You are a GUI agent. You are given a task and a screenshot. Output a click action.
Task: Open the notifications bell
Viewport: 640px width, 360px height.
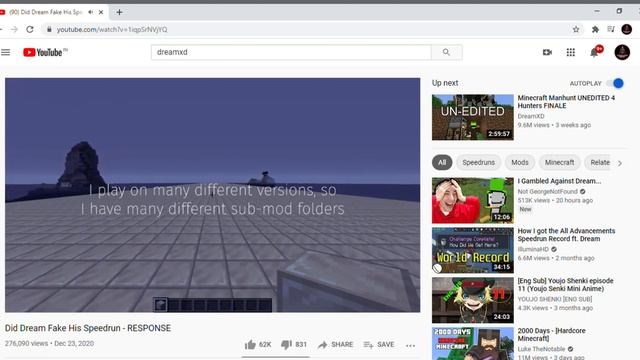pyautogui.click(x=595, y=52)
